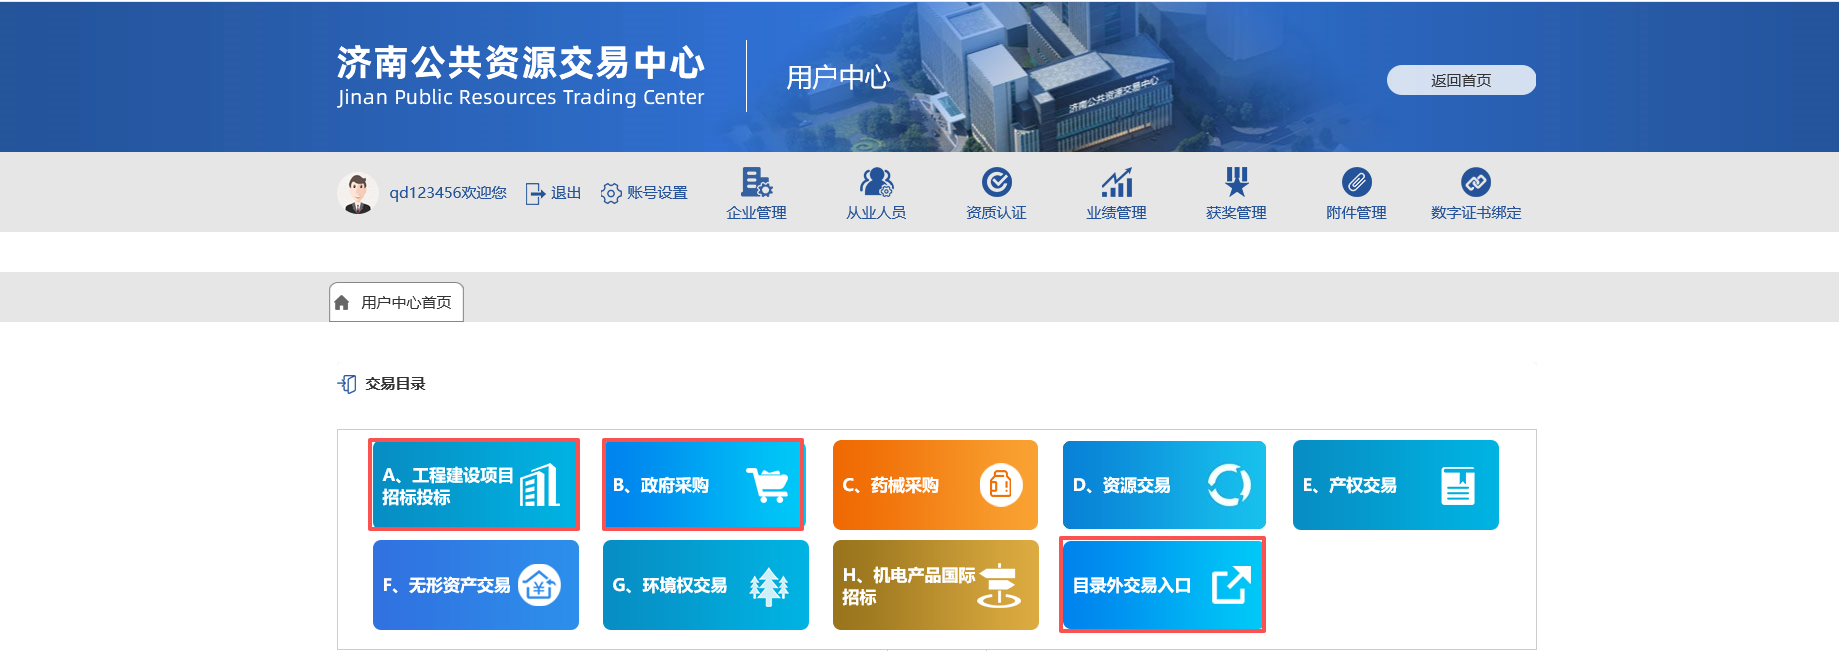Open 账号设置 account settings
Image resolution: width=1839 pixels, height=651 pixels.
point(645,193)
